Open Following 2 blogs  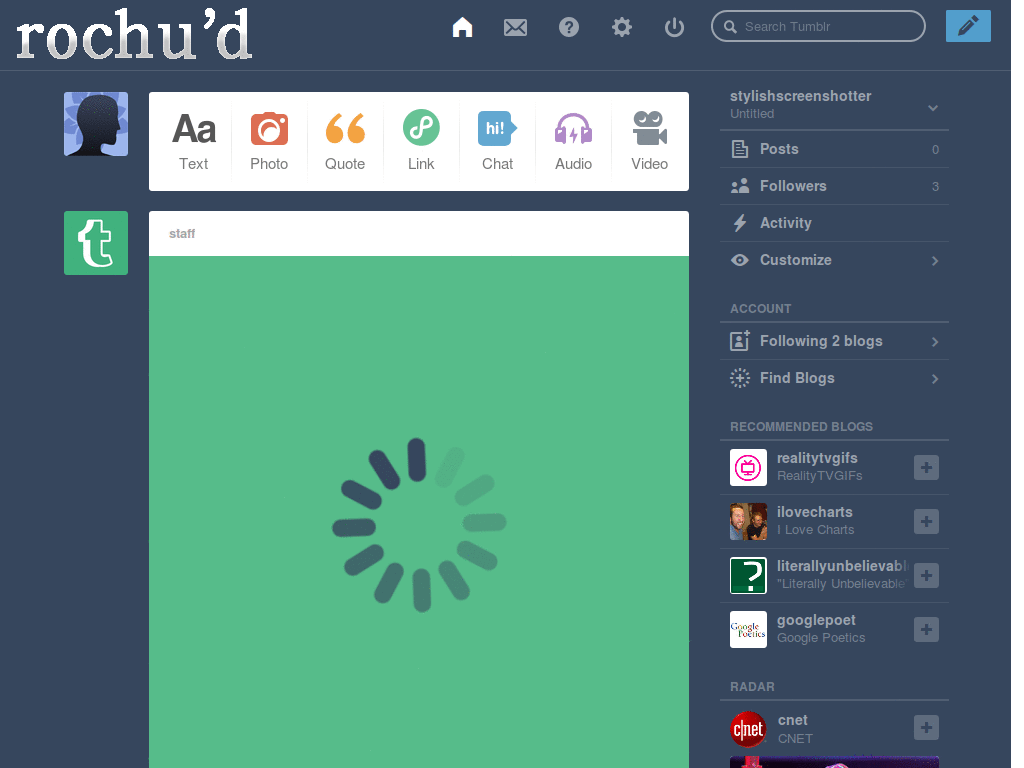[x=834, y=341]
